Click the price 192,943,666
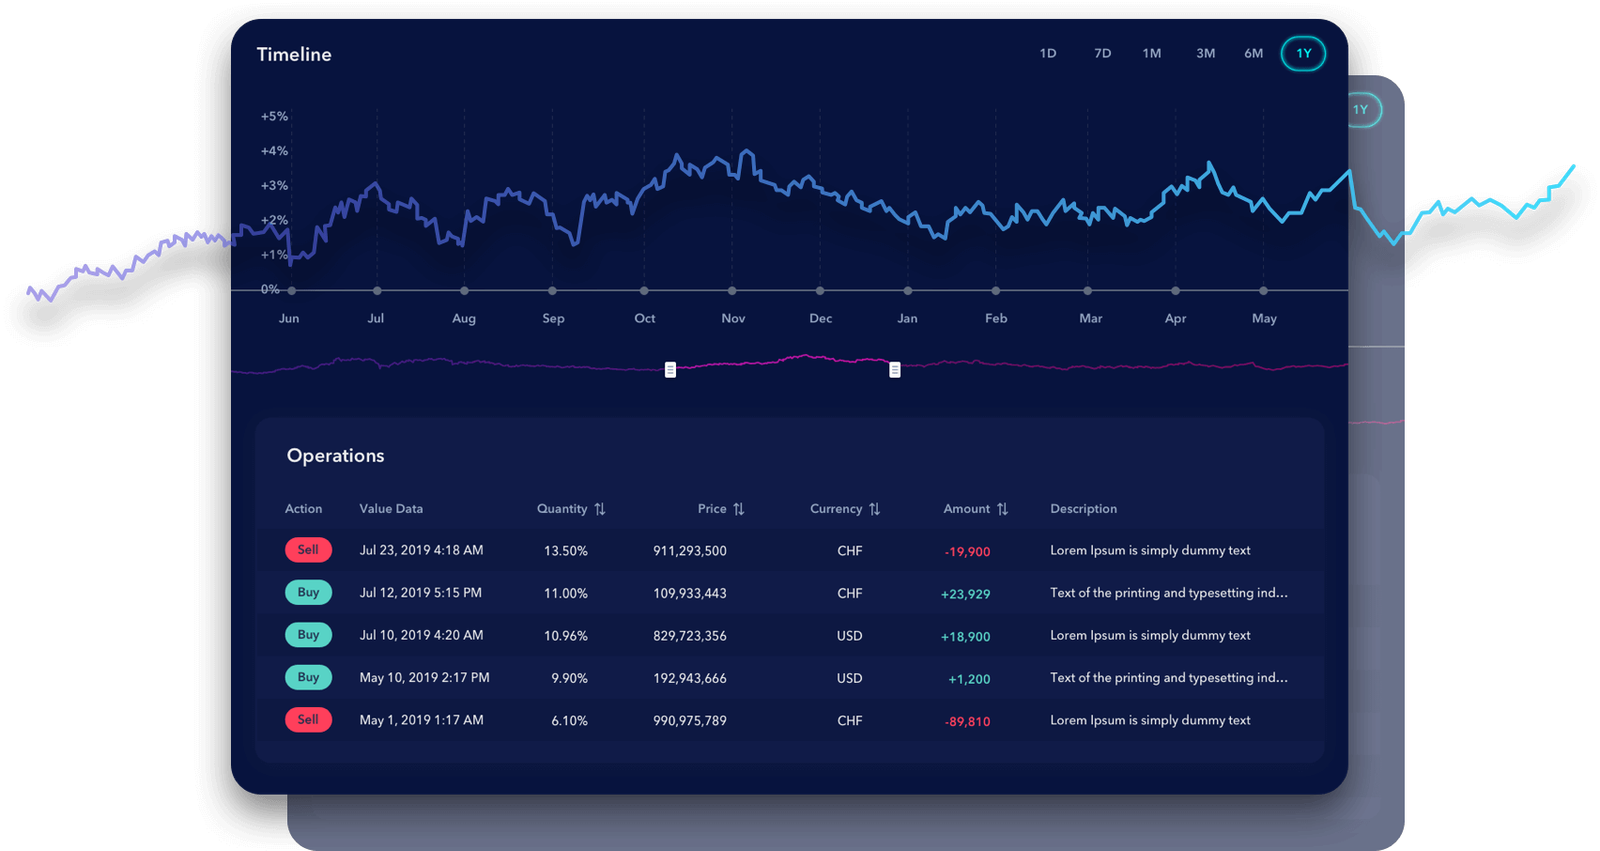Image resolution: width=1600 pixels, height=851 pixels. (690, 678)
